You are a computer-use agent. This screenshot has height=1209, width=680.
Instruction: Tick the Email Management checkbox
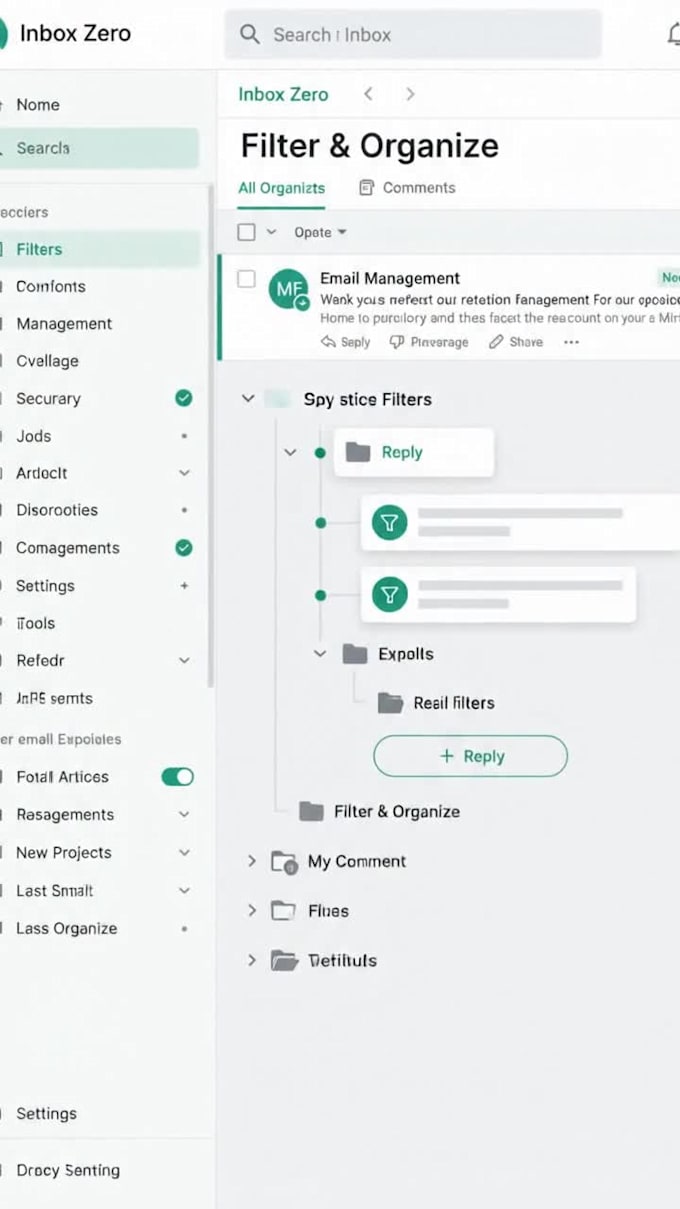[x=246, y=279]
